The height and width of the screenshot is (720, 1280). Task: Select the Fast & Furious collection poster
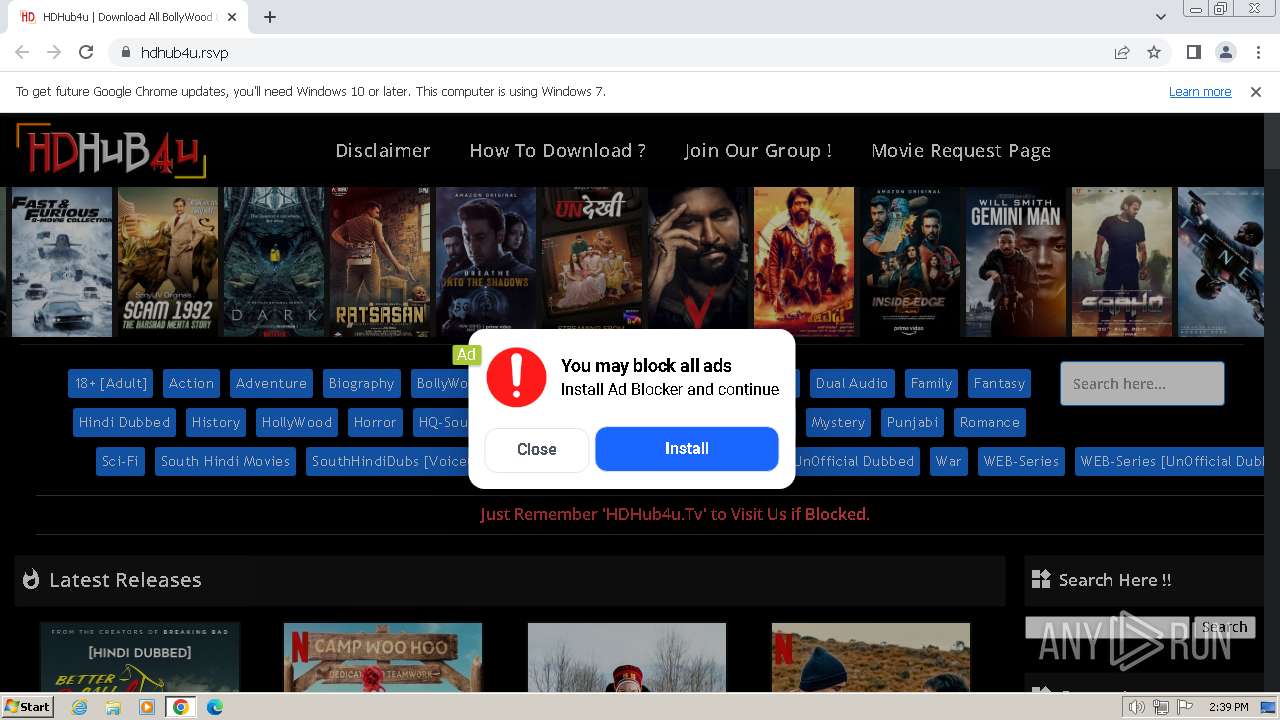[x=62, y=262]
